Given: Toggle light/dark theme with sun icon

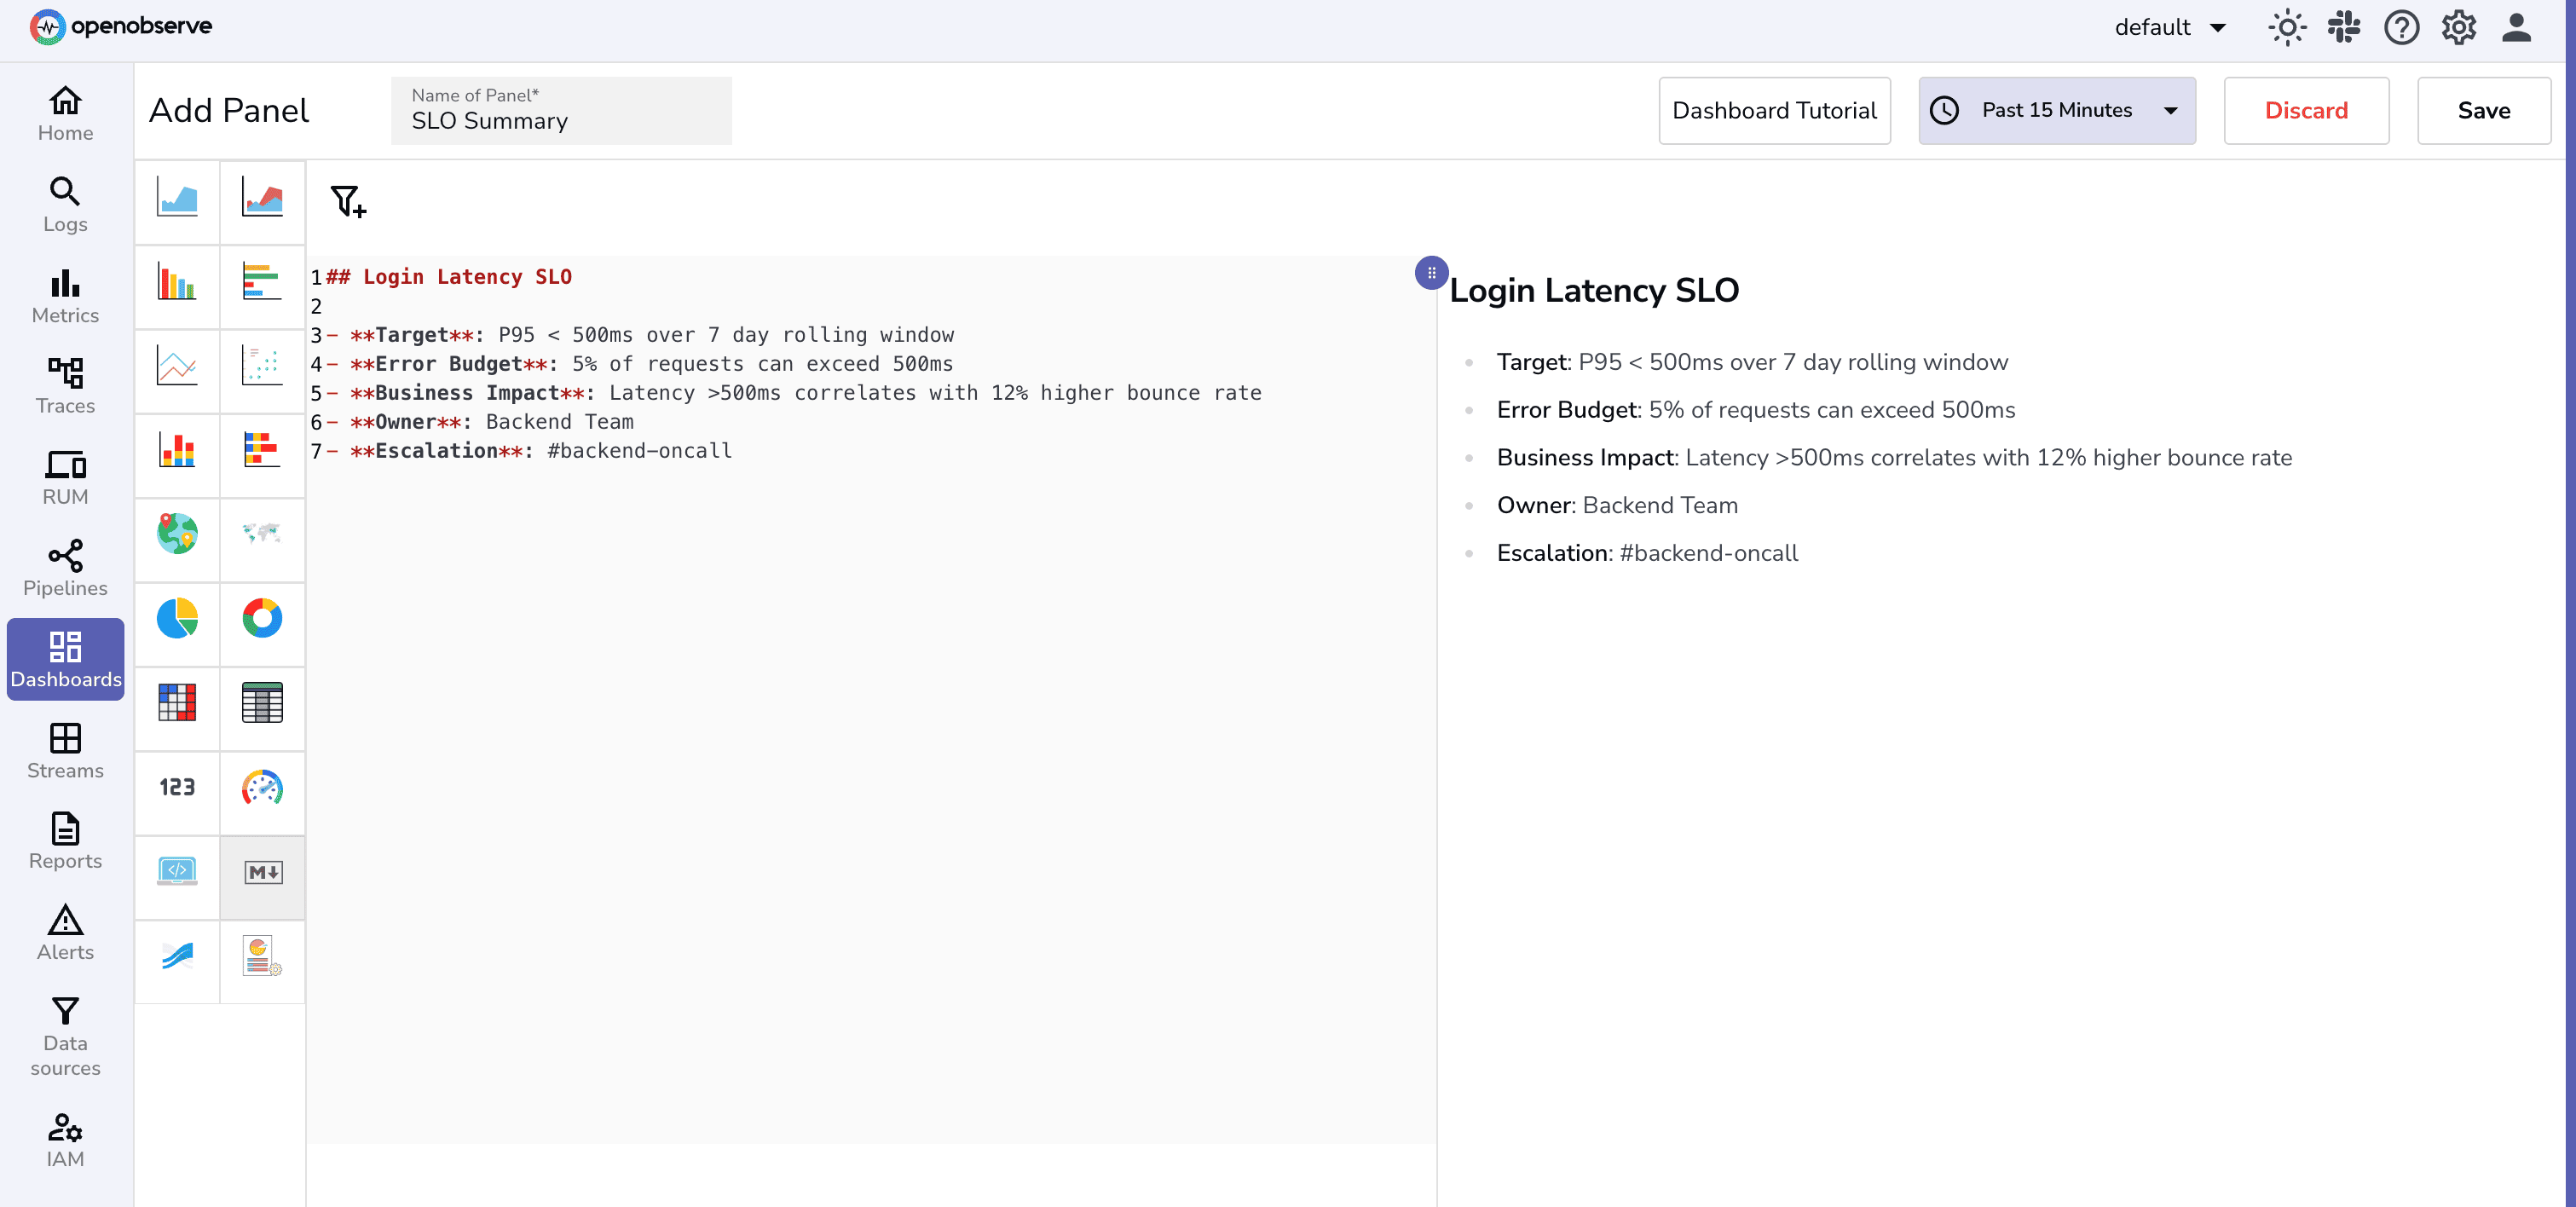Looking at the screenshot, I should [2287, 27].
